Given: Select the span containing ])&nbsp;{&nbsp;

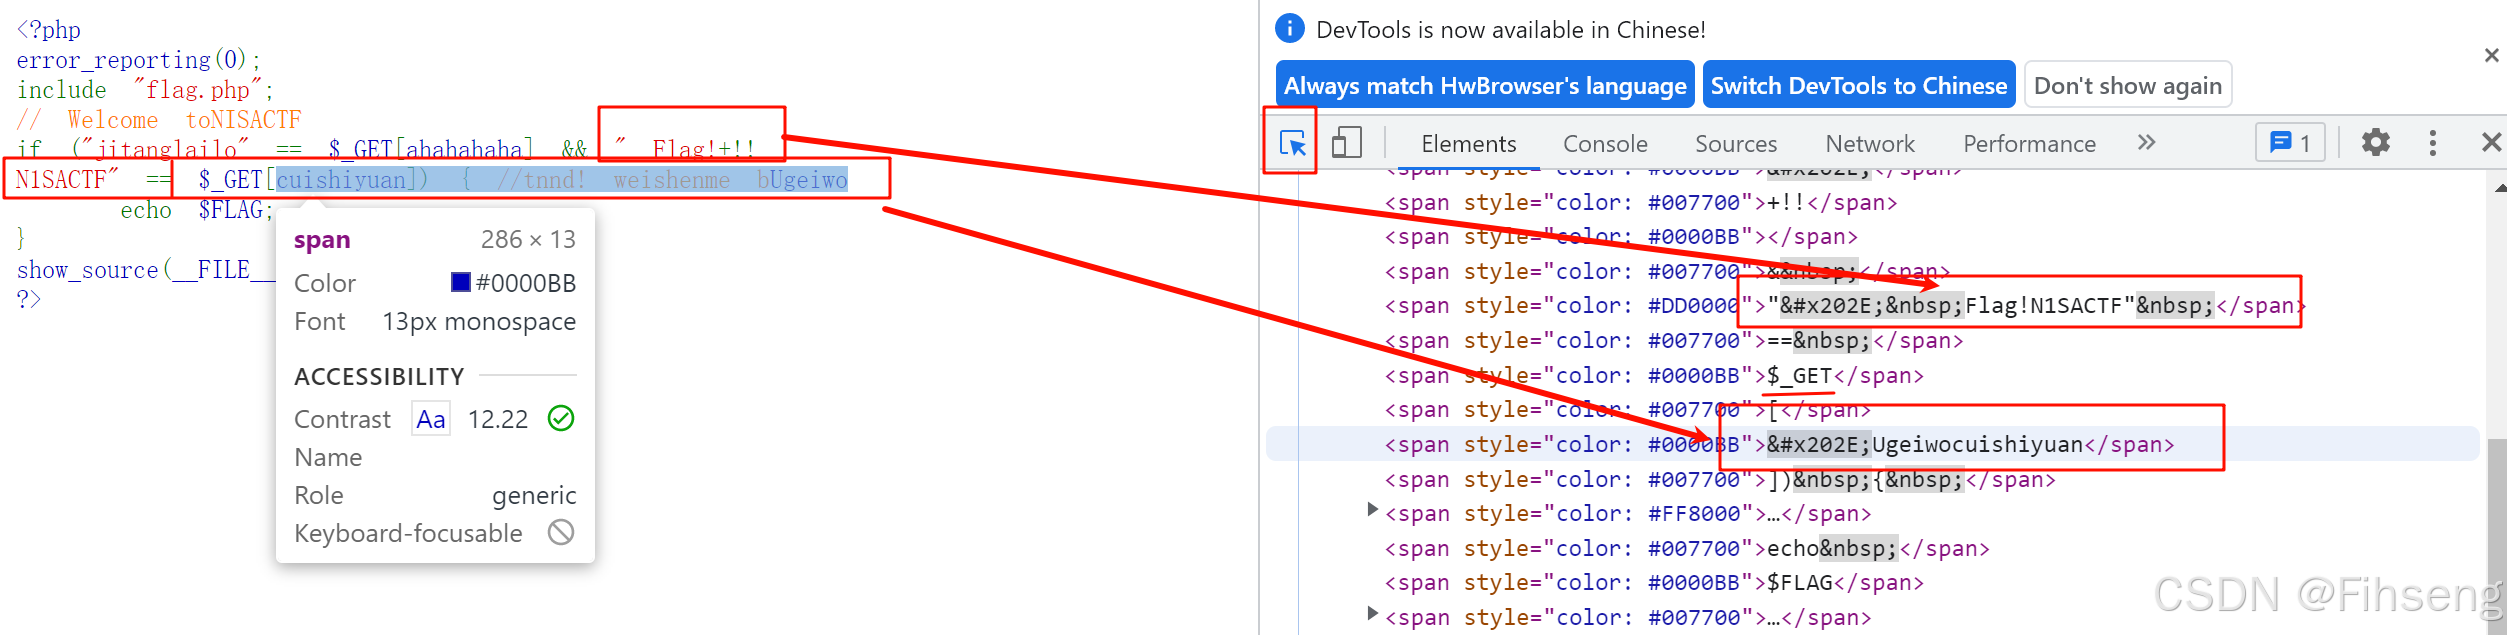Looking at the screenshot, I should [1720, 480].
